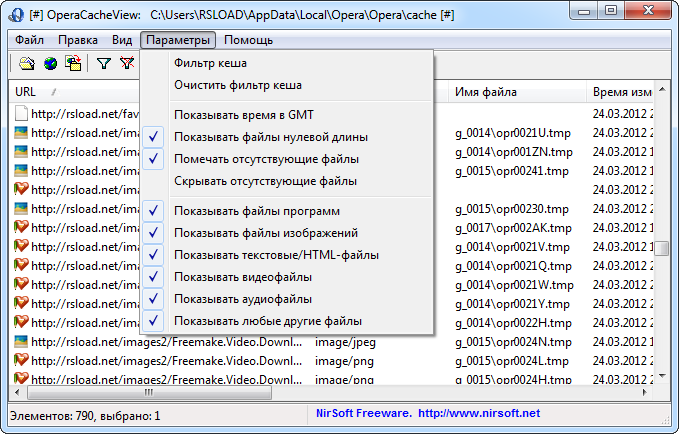The height and width of the screenshot is (434, 679).
Task: Open the http://www.nirsoft.net link
Action: [479, 413]
